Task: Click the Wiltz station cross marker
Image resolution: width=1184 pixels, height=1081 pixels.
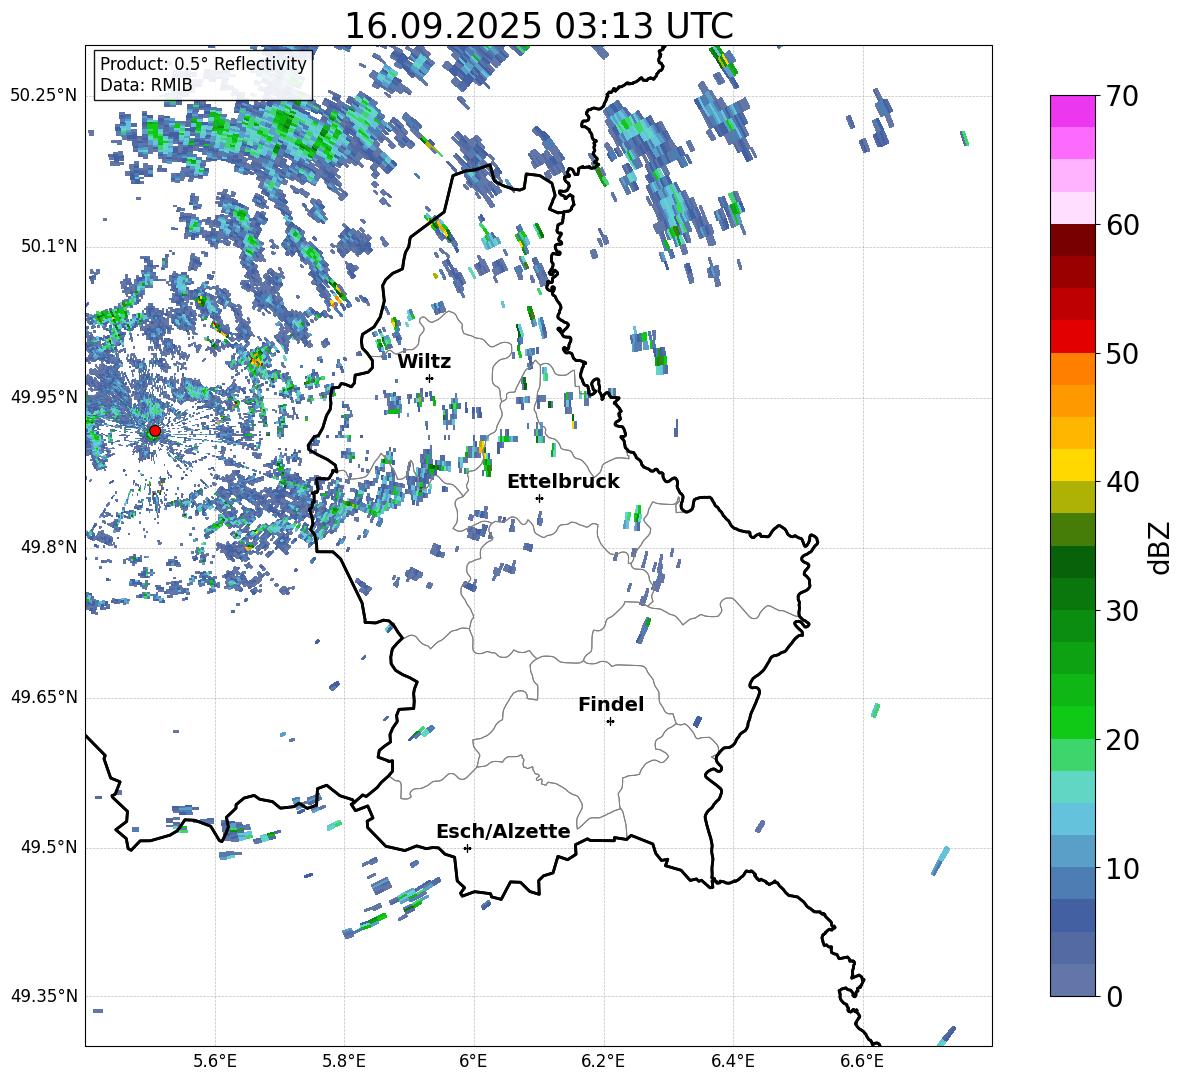Action: click(430, 378)
